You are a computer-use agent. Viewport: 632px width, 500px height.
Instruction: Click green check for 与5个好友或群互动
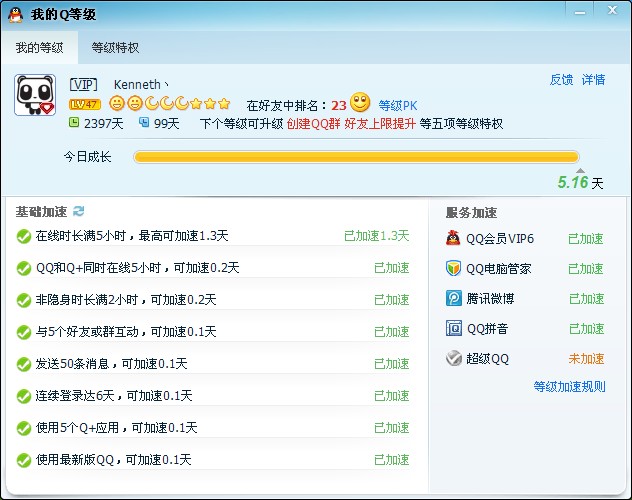24,332
